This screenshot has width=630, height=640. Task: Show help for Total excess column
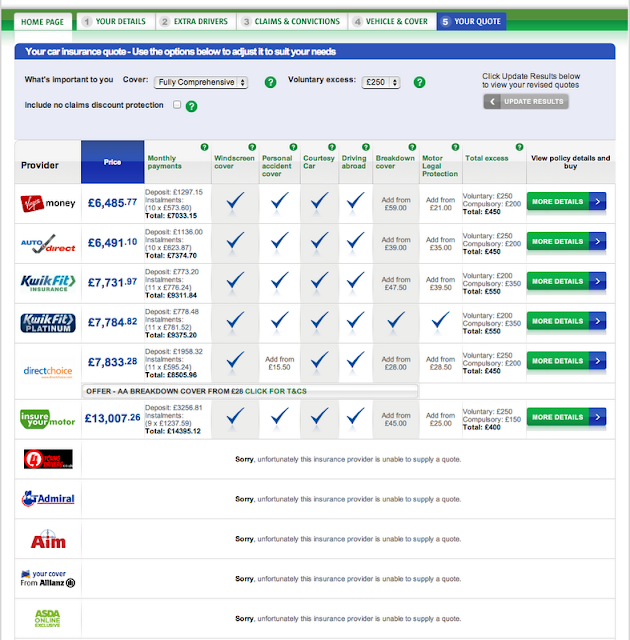pyautogui.click(x=519, y=147)
